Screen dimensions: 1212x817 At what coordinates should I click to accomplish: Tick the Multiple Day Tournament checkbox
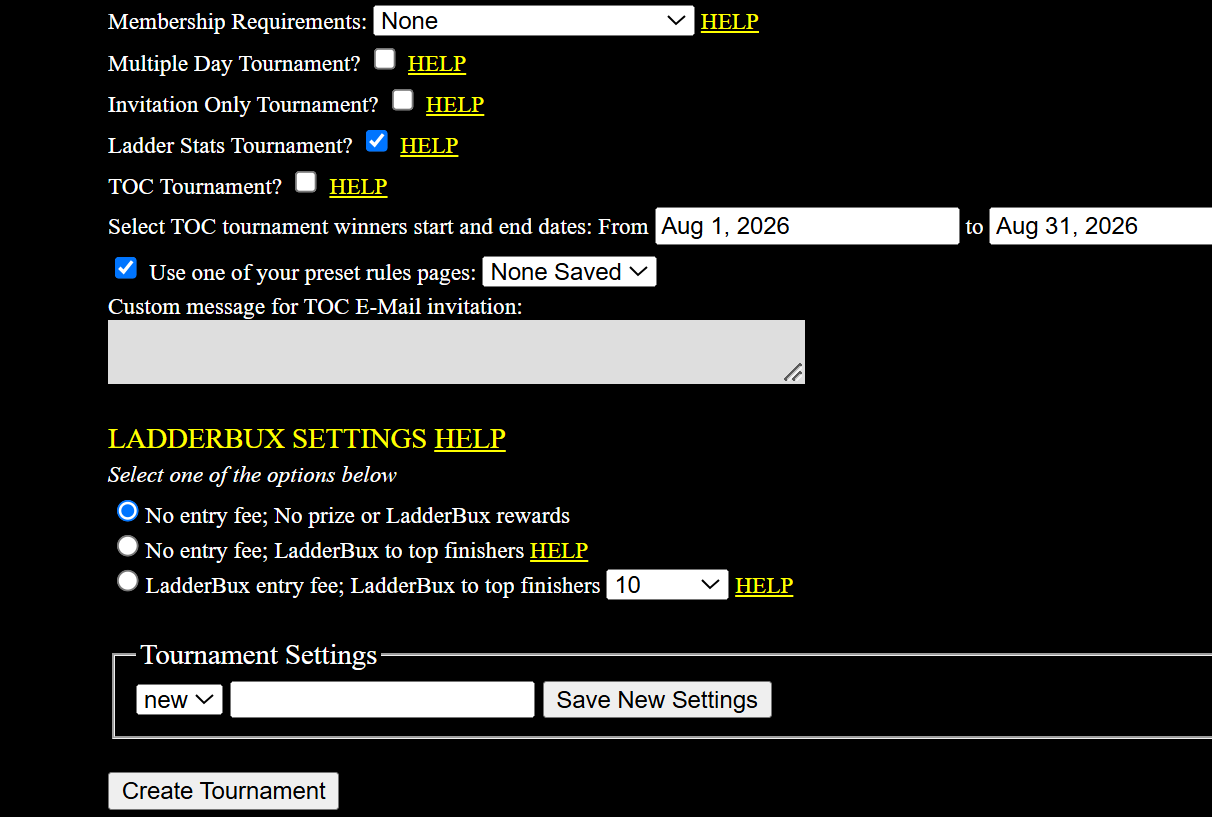pos(385,59)
